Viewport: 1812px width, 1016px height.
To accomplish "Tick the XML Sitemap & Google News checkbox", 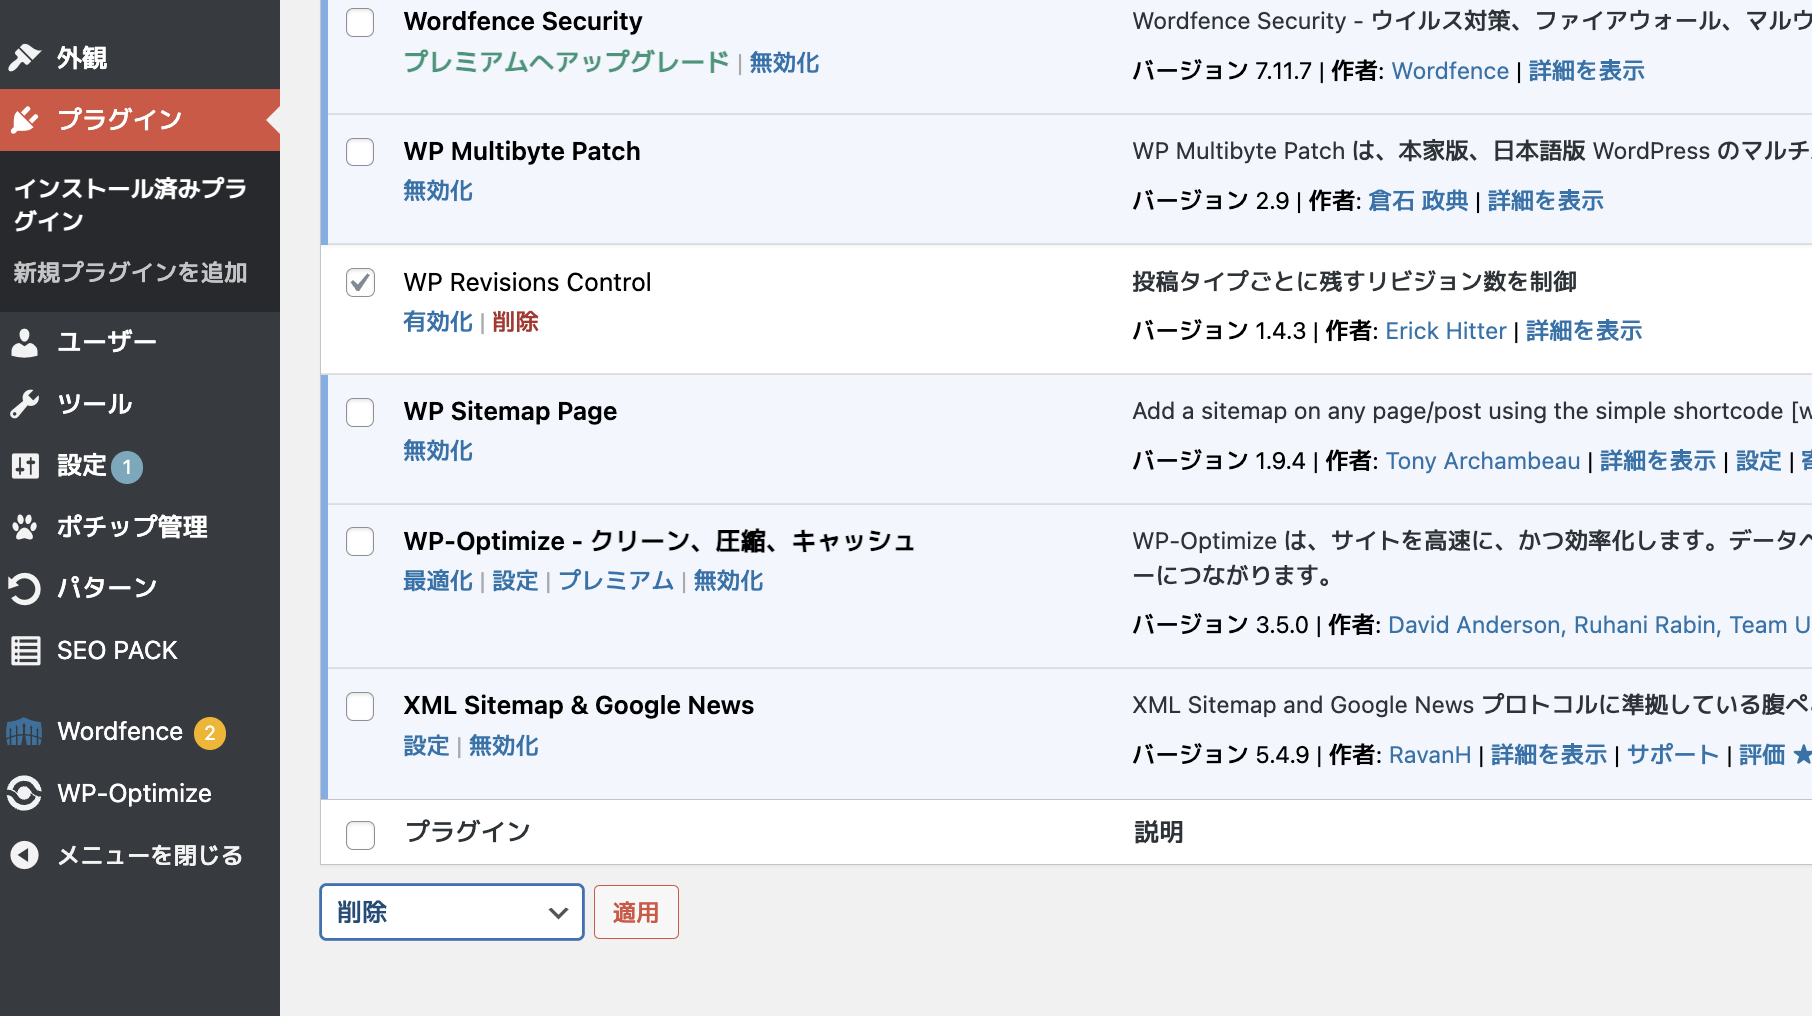I will 360,706.
